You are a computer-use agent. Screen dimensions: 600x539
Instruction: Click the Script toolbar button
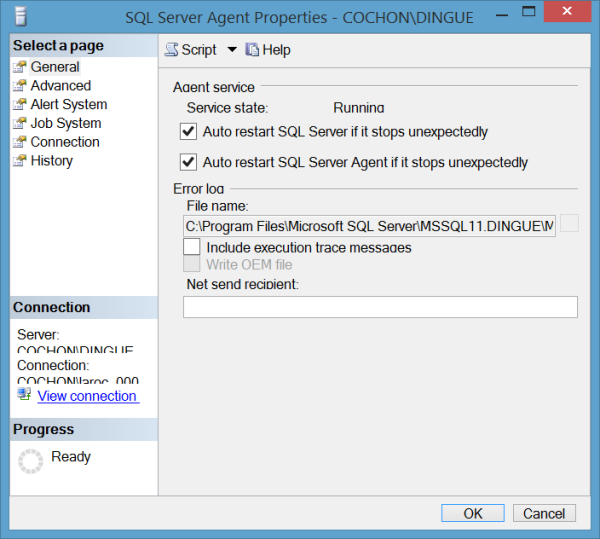click(191, 50)
